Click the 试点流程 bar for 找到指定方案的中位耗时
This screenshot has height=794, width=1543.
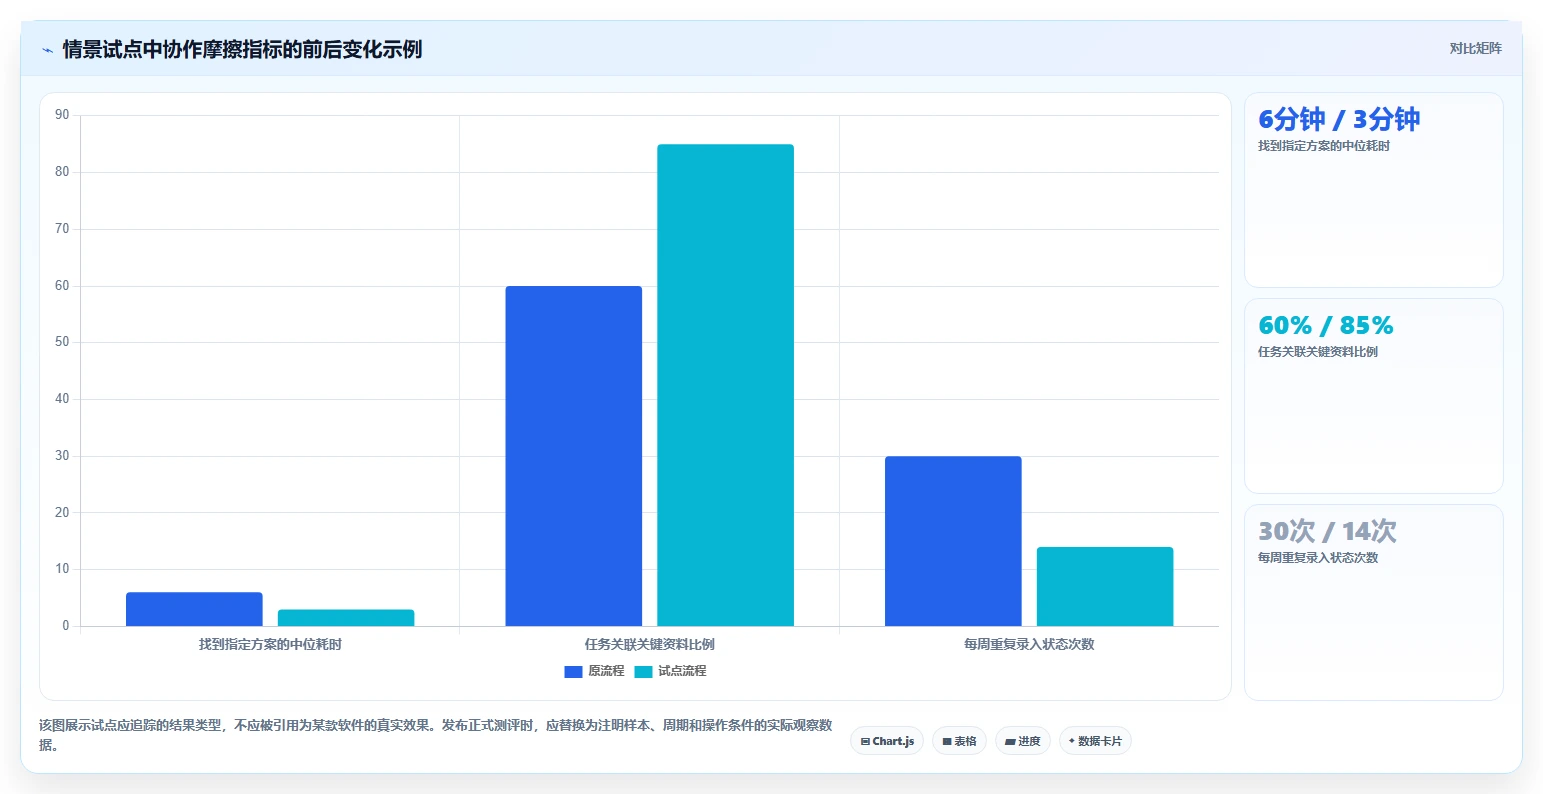click(x=346, y=618)
